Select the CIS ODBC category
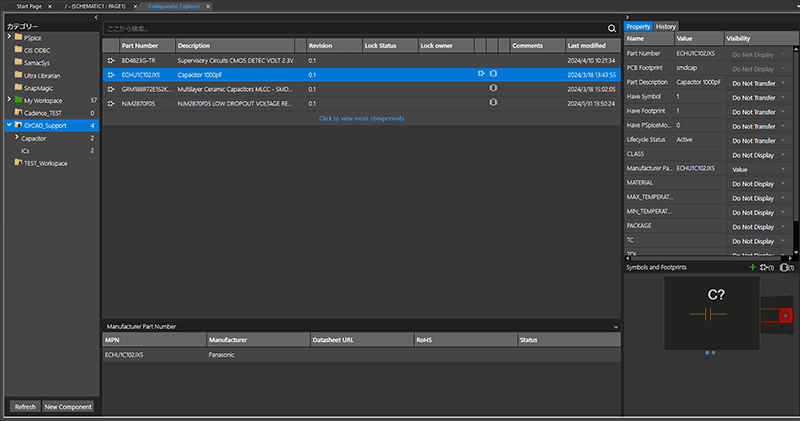This screenshot has width=800, height=421. 37,50
